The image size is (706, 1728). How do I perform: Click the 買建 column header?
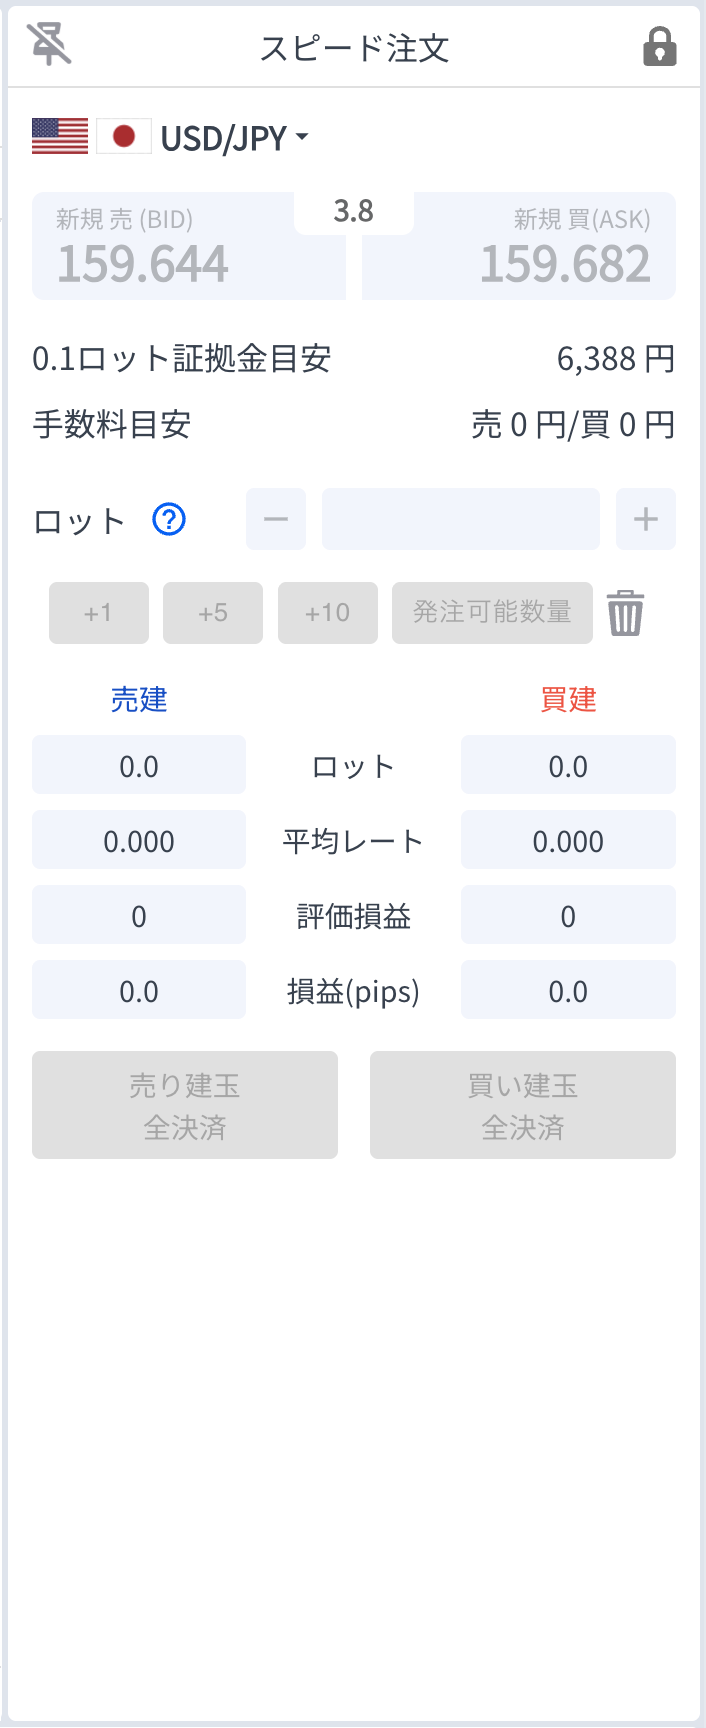(567, 700)
